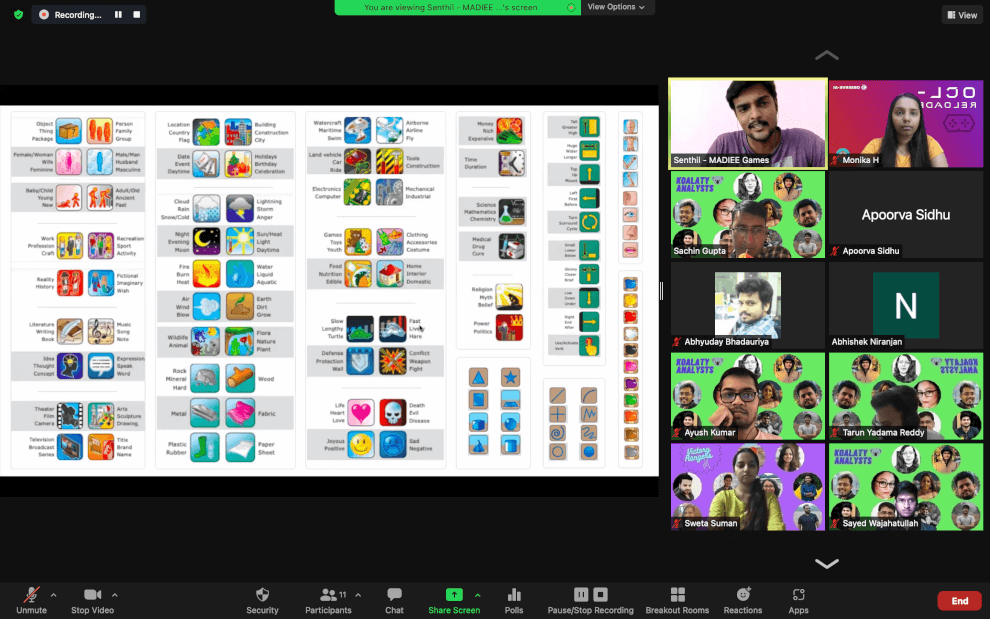The width and height of the screenshot is (990, 619).
Task: Open share options caret beside Share Screen
Action: 477,595
